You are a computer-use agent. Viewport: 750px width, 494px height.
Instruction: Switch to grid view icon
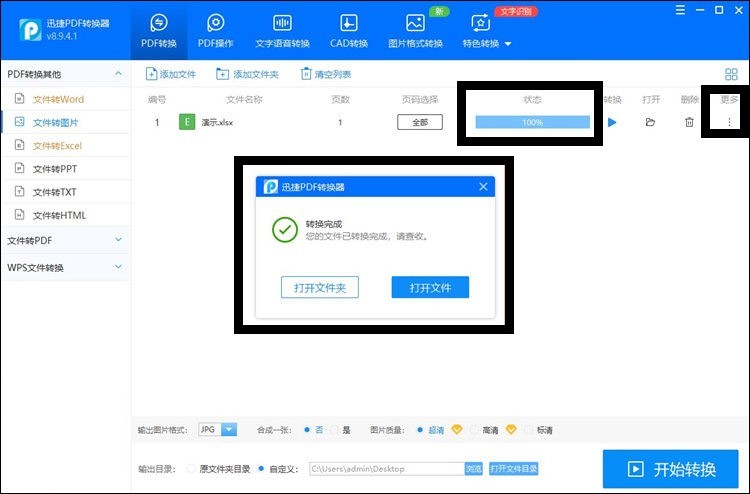(x=731, y=74)
